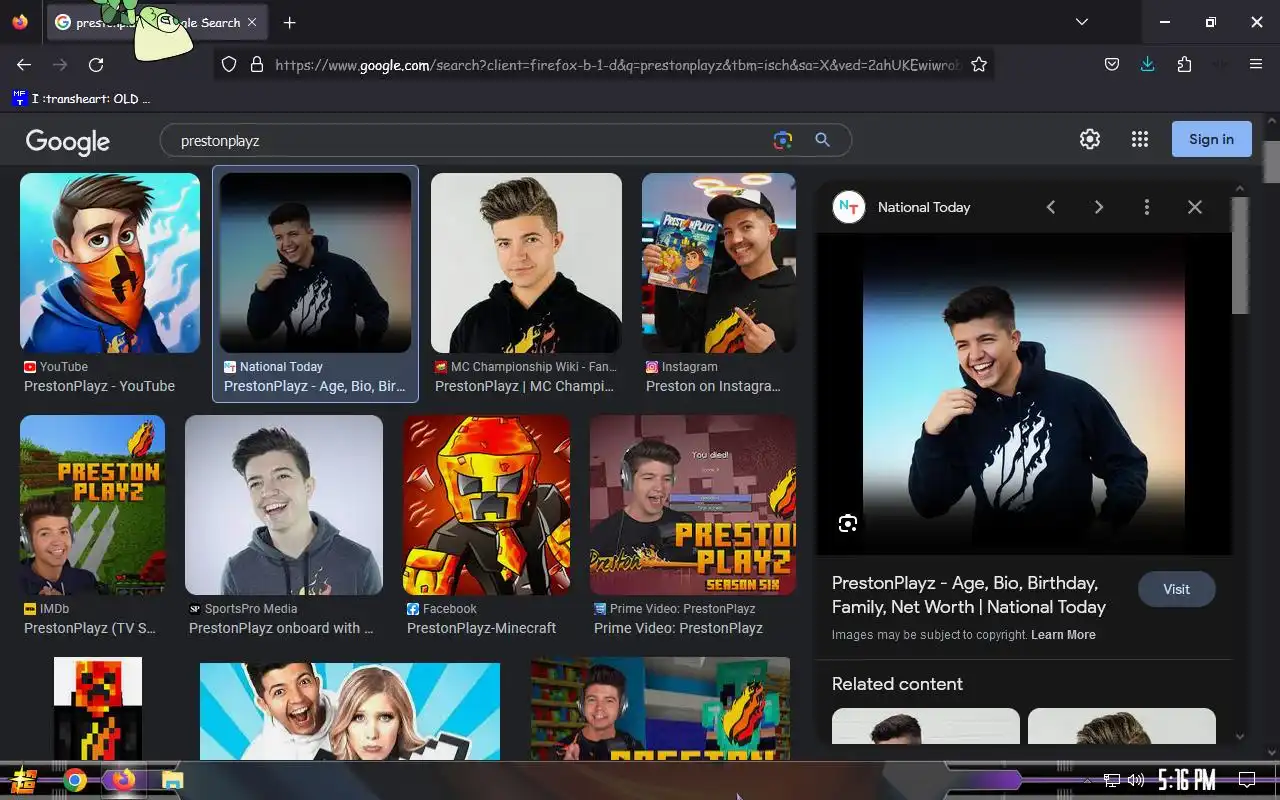Open the Learn More copyright link
Screen dimensions: 1280x800
tap(1063, 635)
